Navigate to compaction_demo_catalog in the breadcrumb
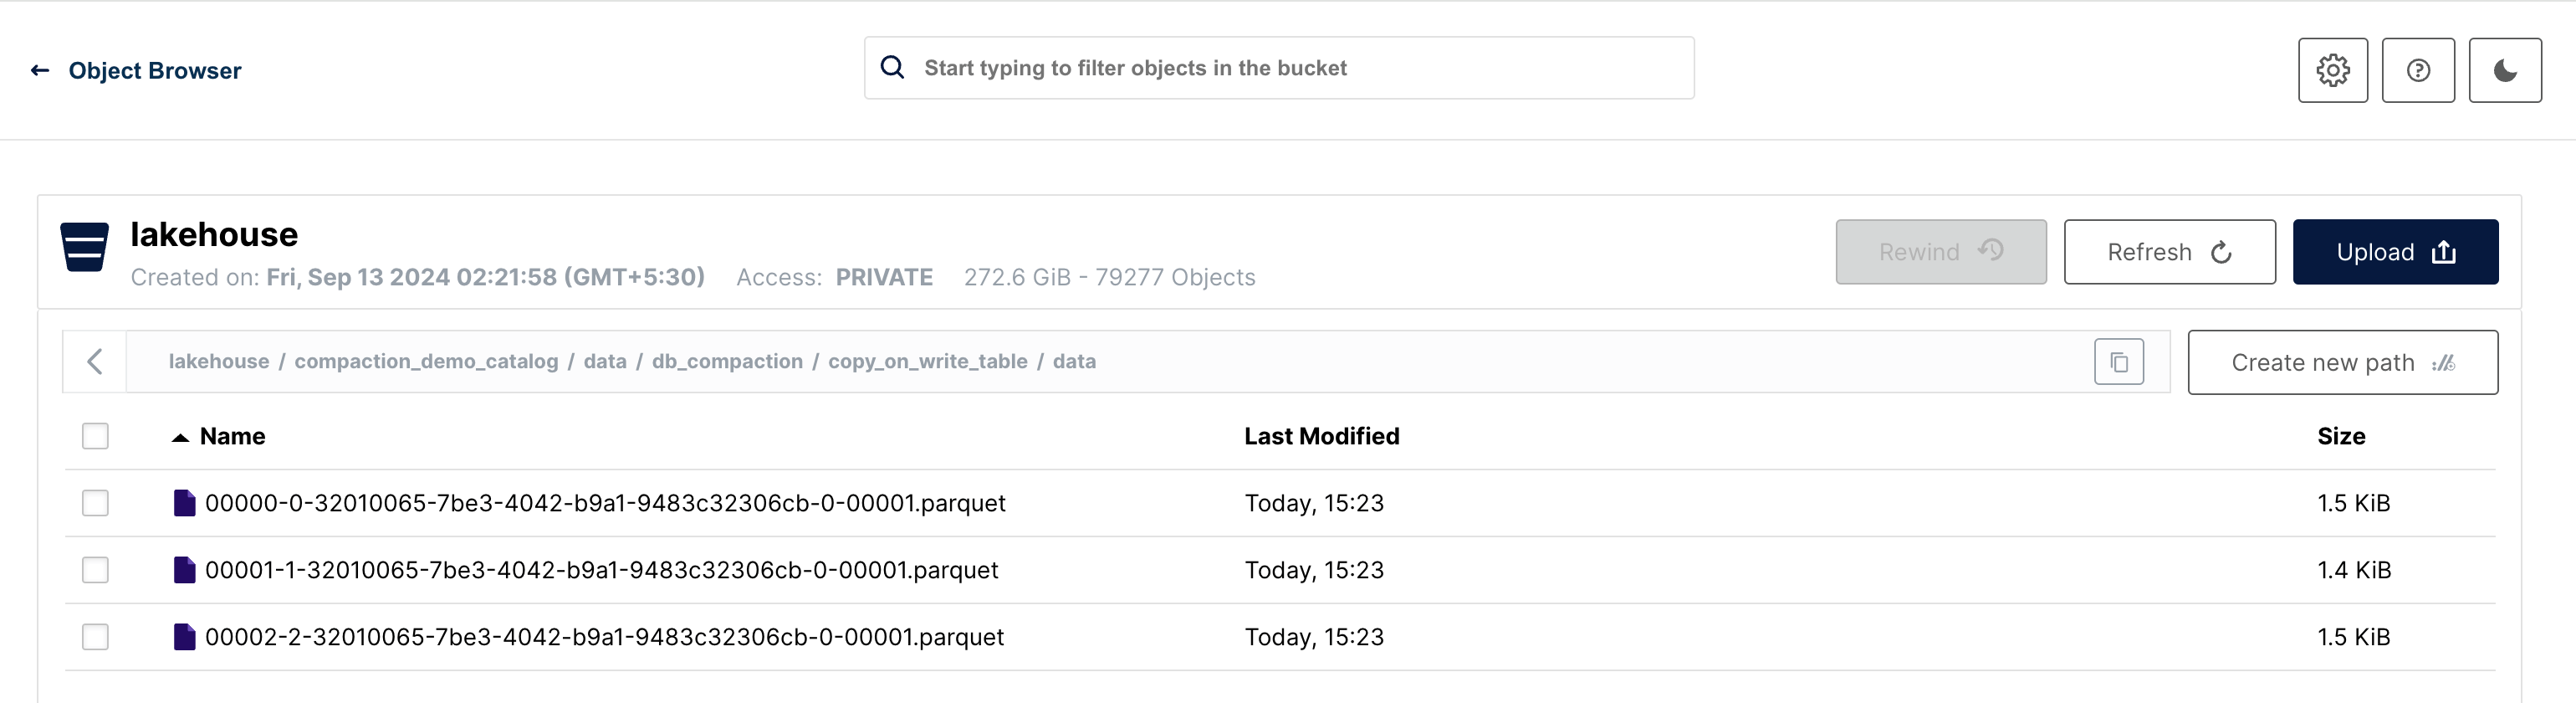Viewport: 2576px width, 703px height. (x=426, y=361)
